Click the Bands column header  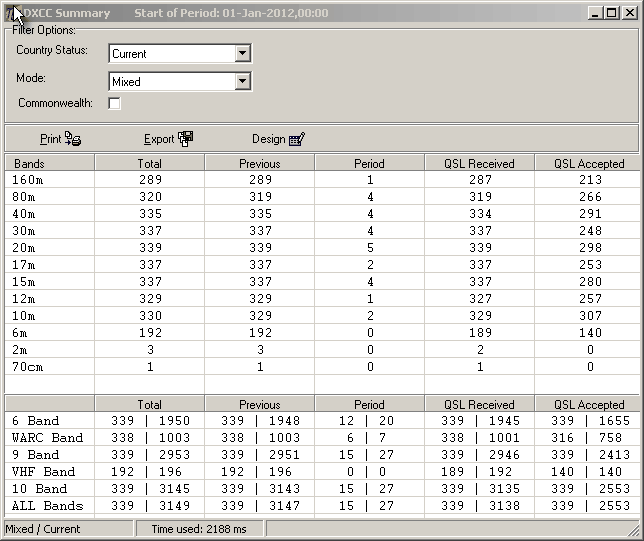coord(50,163)
